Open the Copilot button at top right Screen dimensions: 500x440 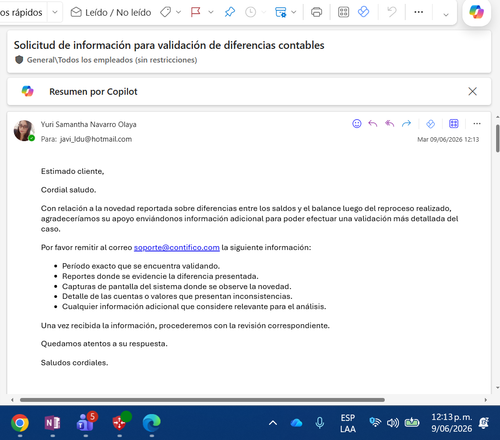pyautogui.click(x=476, y=12)
